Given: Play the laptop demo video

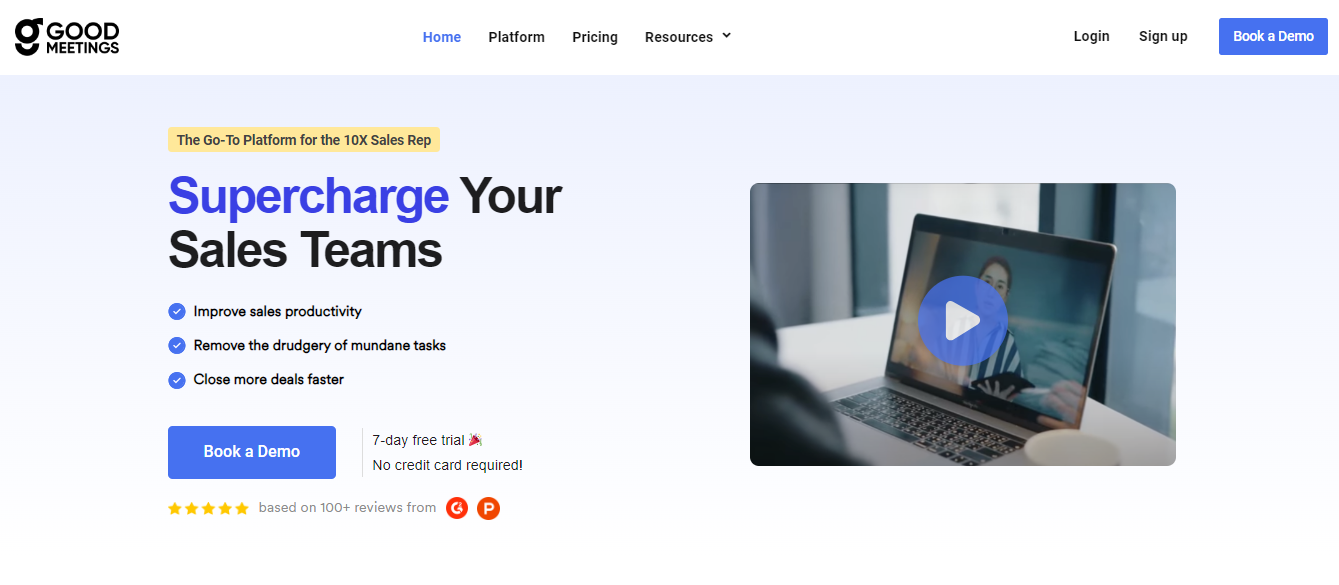Looking at the screenshot, I should tap(962, 320).
